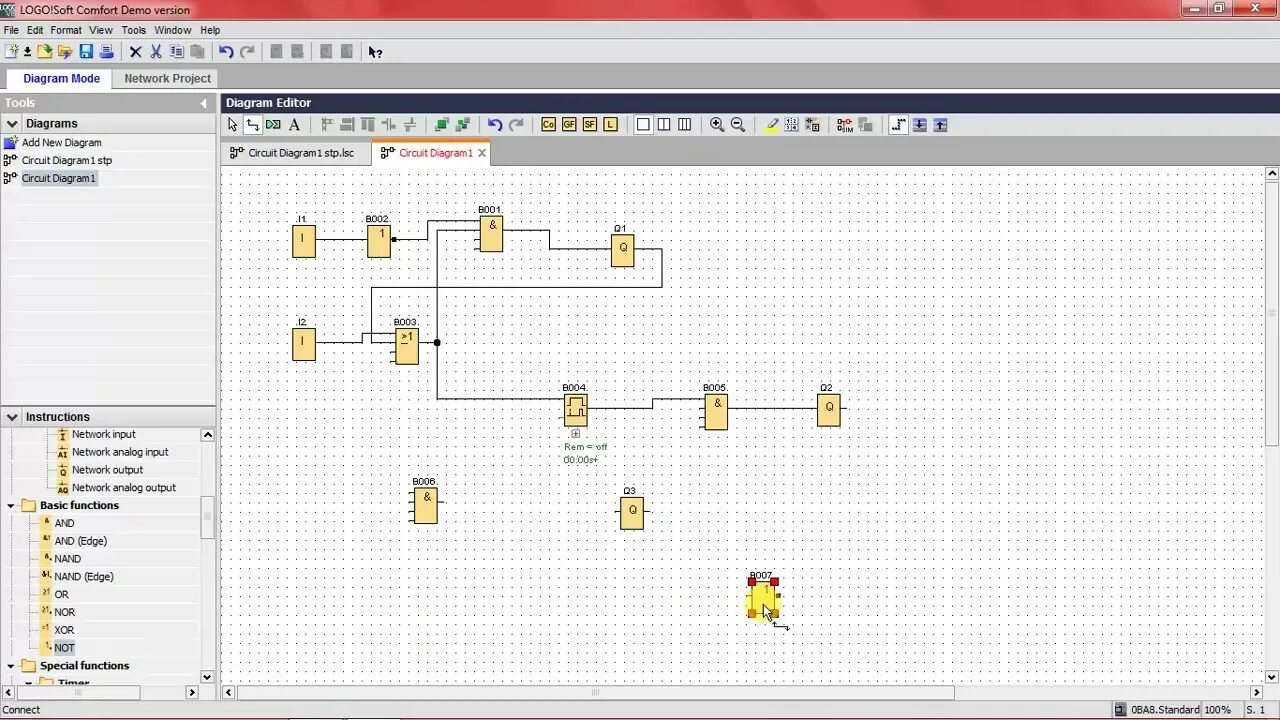Select XOR instruction

[x=64, y=630]
